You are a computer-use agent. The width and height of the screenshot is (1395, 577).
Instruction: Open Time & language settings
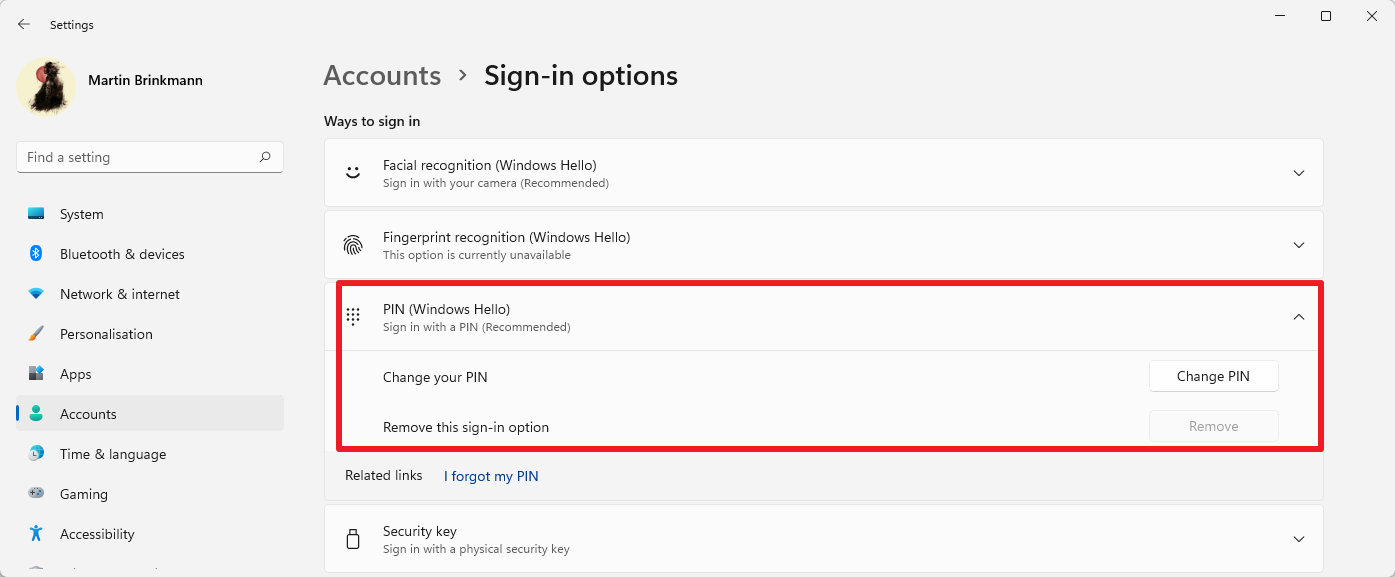pyautogui.click(x=112, y=454)
